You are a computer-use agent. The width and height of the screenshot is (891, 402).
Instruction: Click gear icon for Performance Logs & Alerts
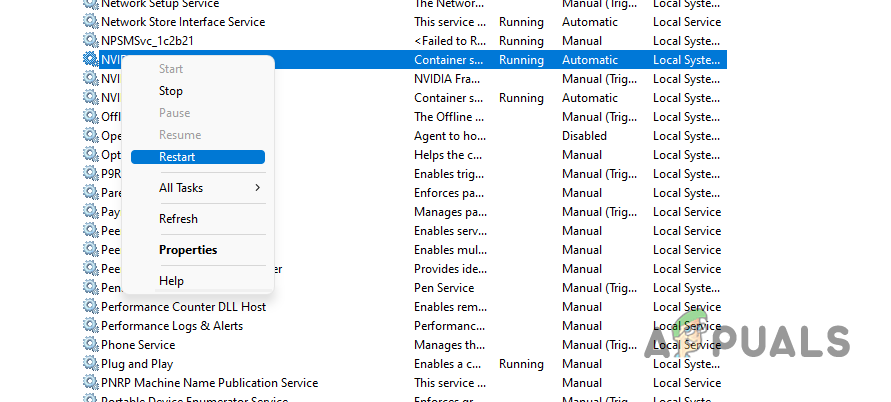pyautogui.click(x=91, y=326)
